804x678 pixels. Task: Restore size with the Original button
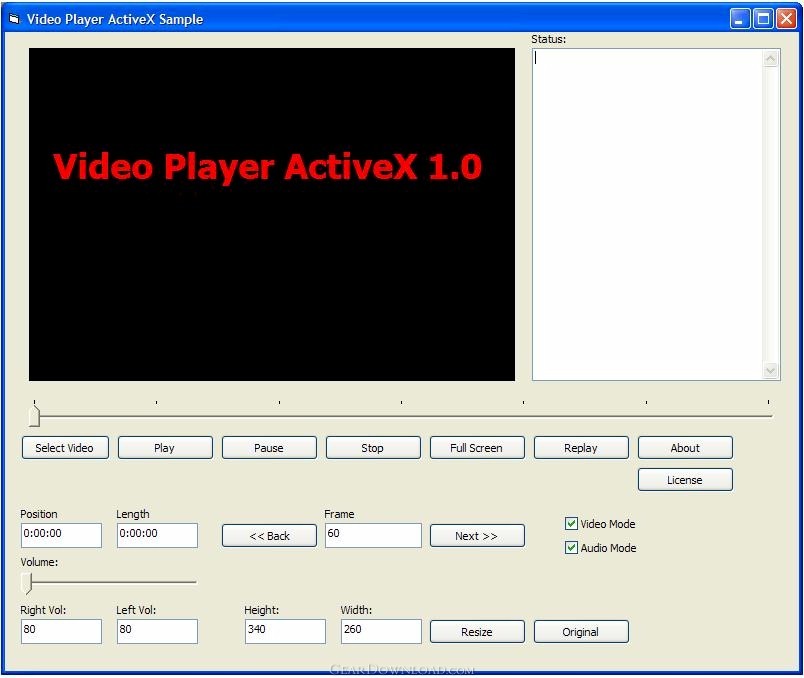[x=581, y=632]
